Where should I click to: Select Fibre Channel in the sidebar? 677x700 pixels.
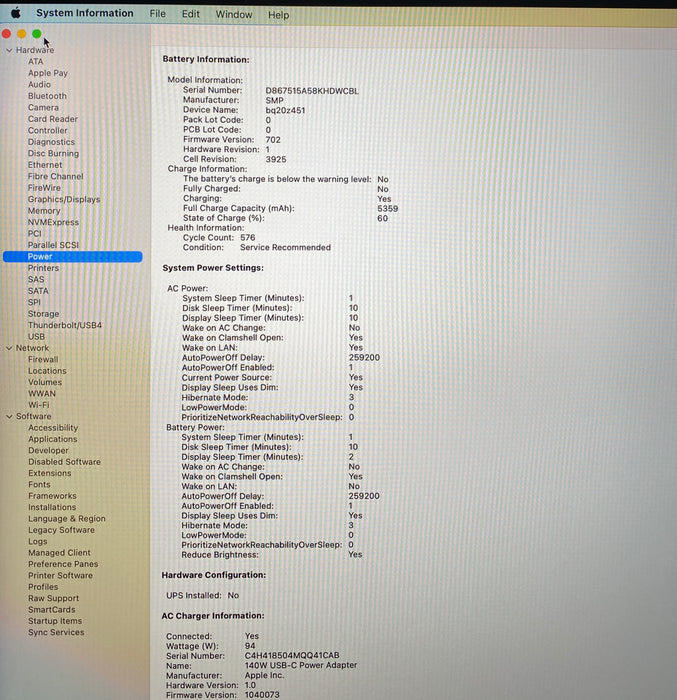pos(56,176)
